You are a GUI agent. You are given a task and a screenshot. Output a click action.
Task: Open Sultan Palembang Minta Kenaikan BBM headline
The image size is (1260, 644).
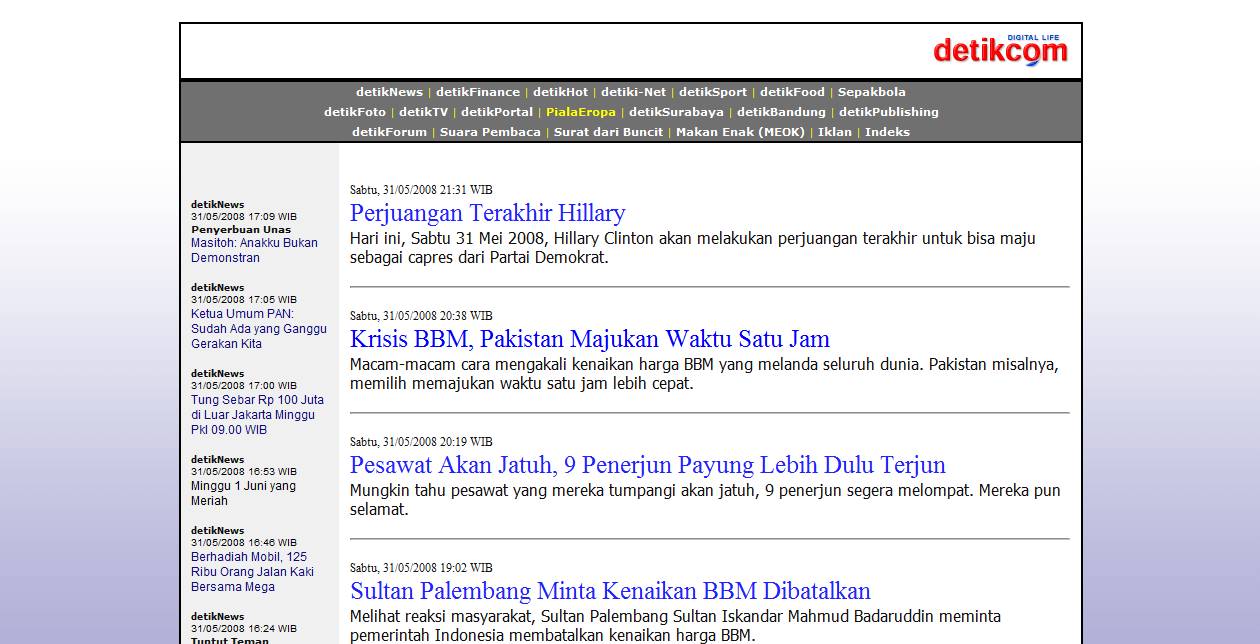[x=610, y=591]
